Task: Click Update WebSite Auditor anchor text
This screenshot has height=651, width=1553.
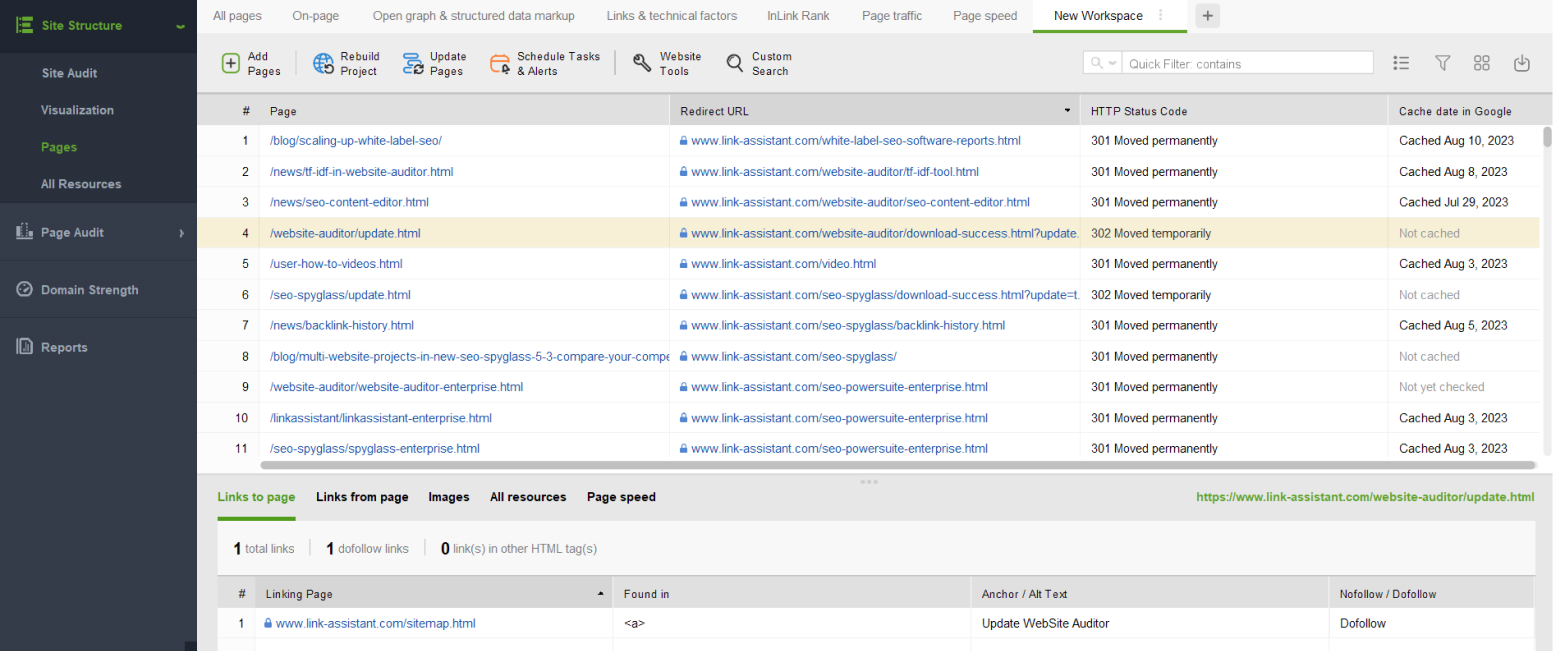Action: pos(1045,623)
